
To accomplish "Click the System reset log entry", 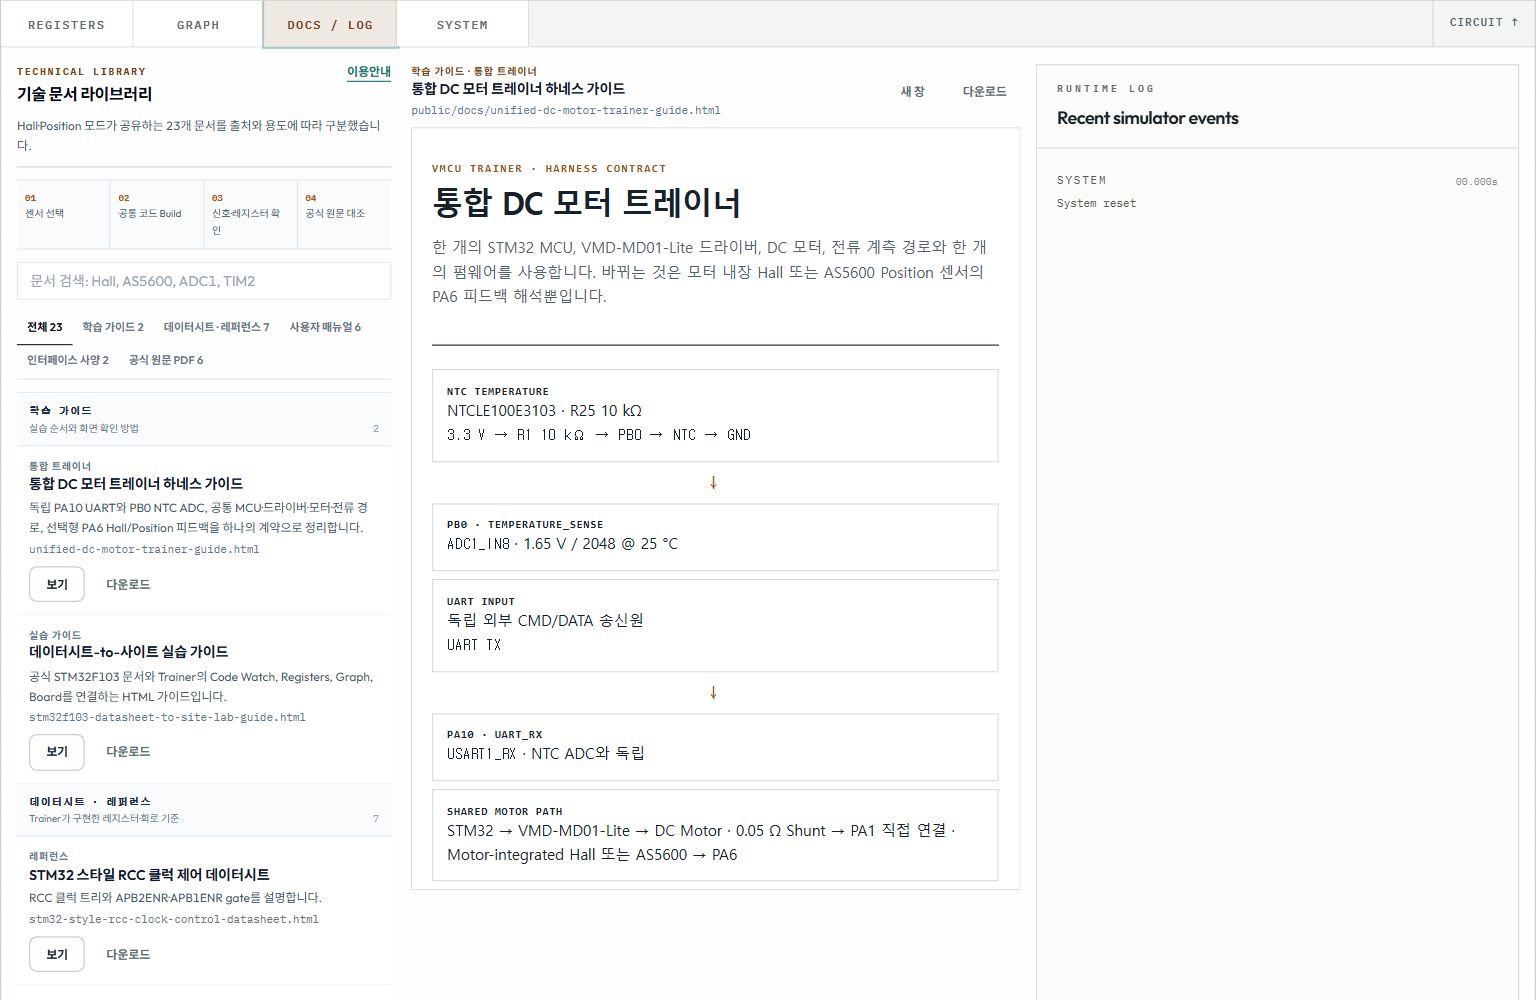I will [1097, 204].
